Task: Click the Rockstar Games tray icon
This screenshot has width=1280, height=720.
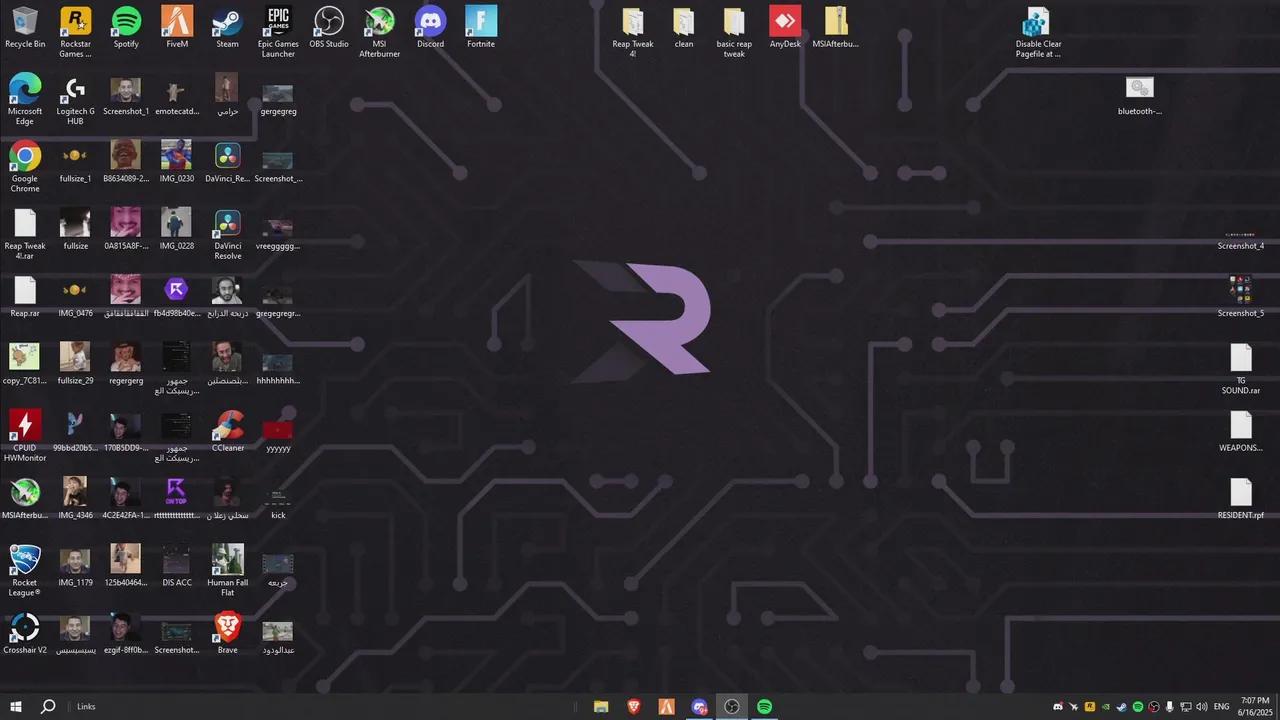Action: click(x=1090, y=707)
